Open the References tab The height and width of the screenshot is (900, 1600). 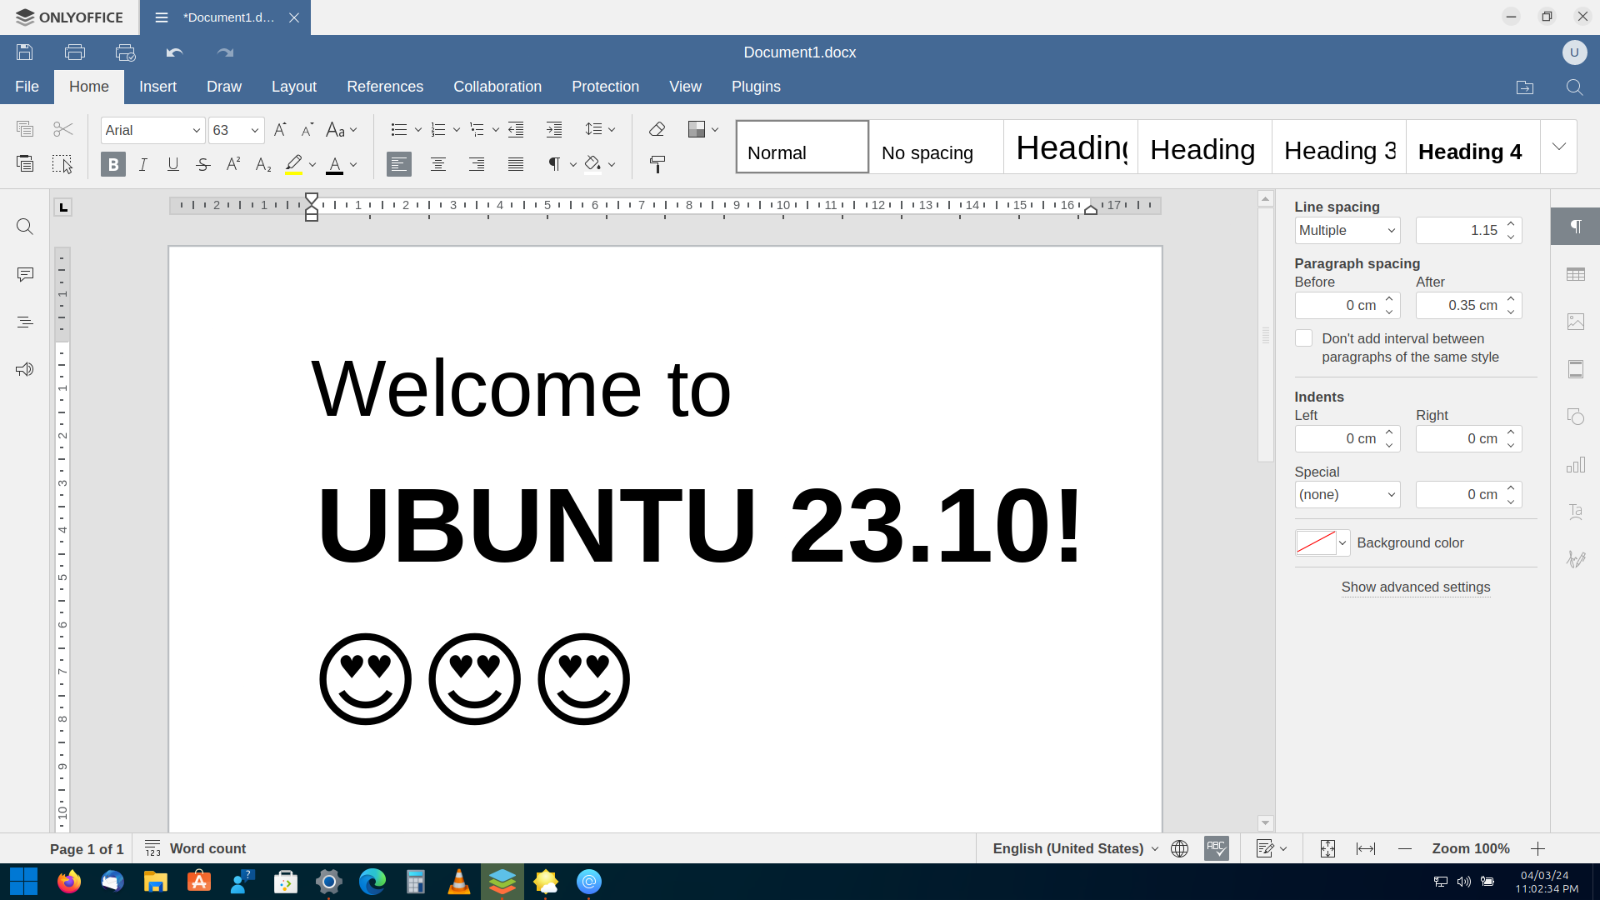coord(385,87)
